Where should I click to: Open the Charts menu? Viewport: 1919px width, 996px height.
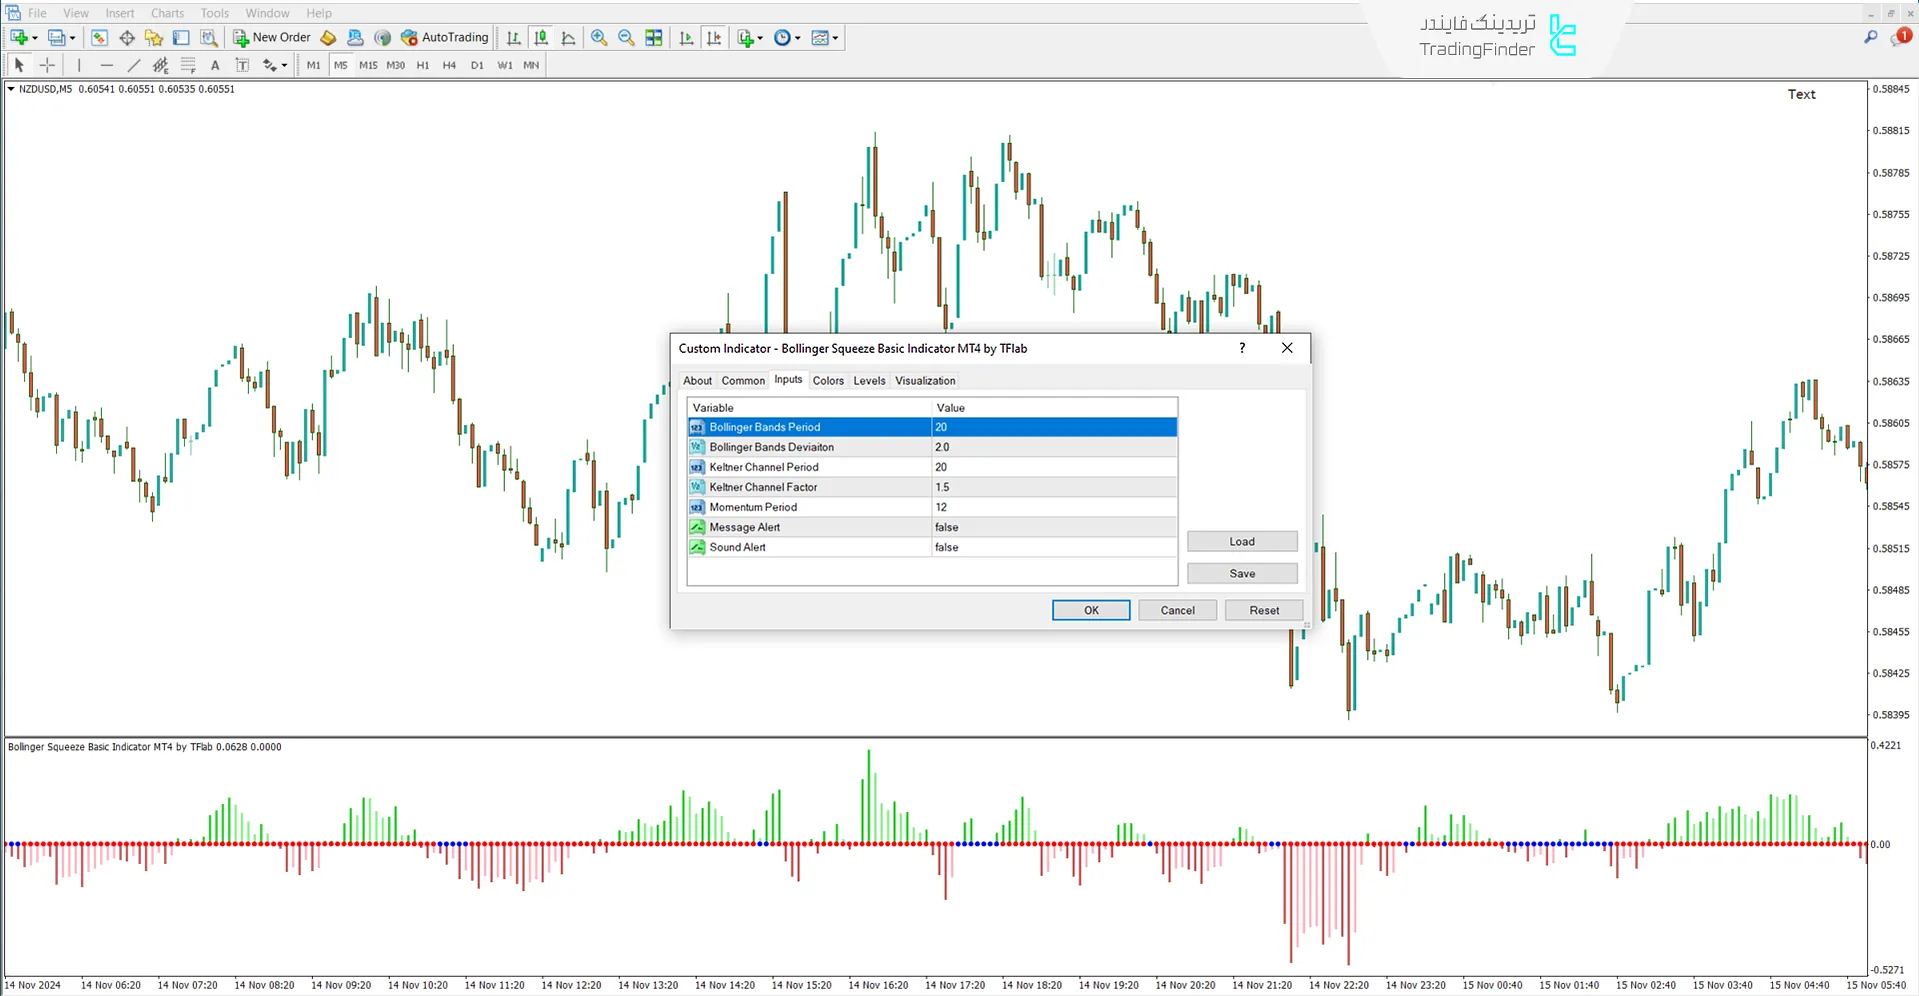(x=166, y=13)
